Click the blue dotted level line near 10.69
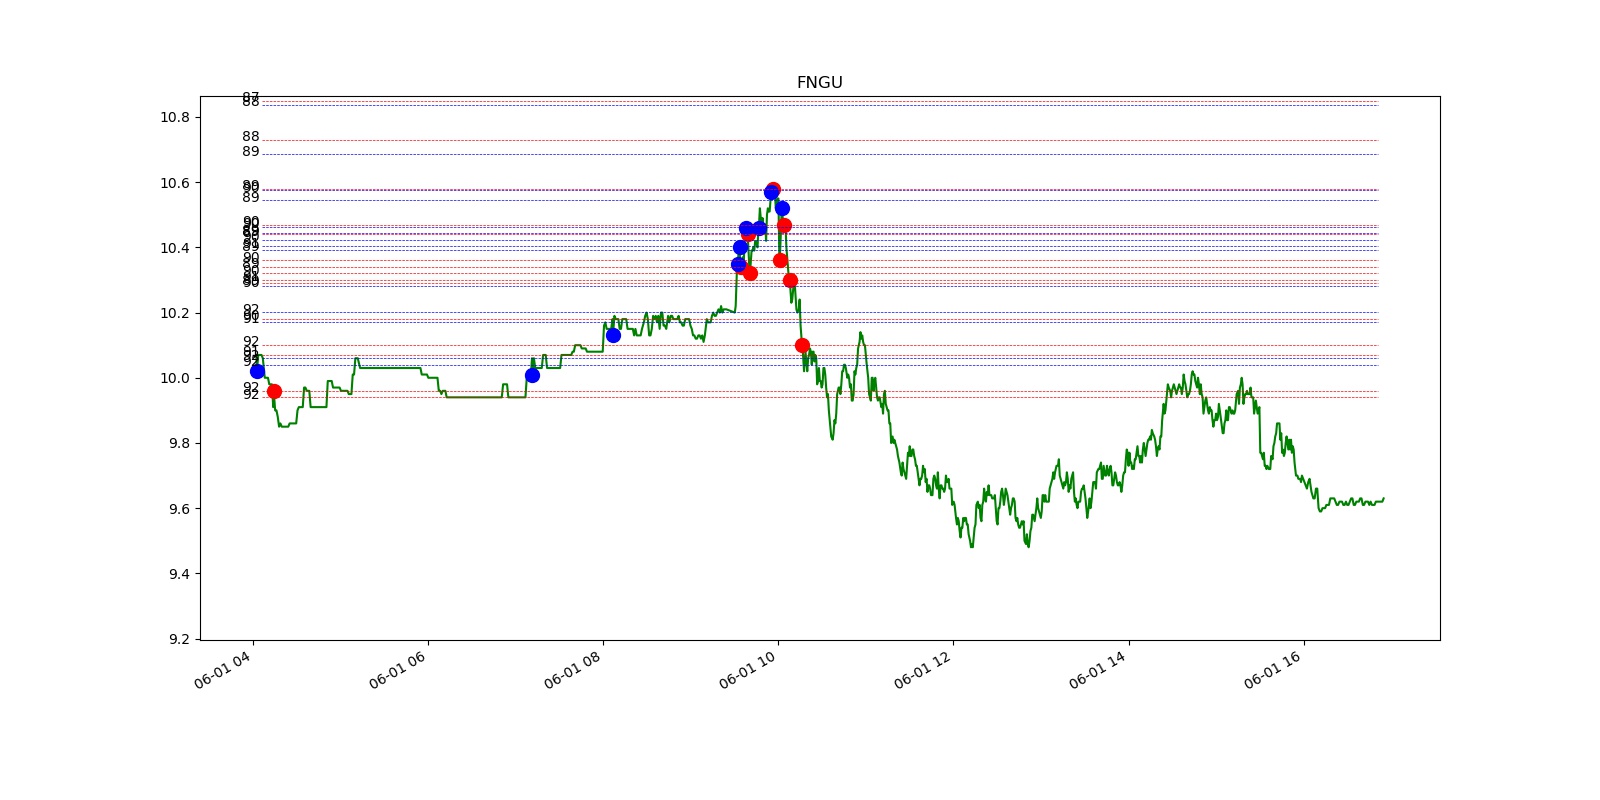Screen dimensions: 1600x800 coord(820,154)
